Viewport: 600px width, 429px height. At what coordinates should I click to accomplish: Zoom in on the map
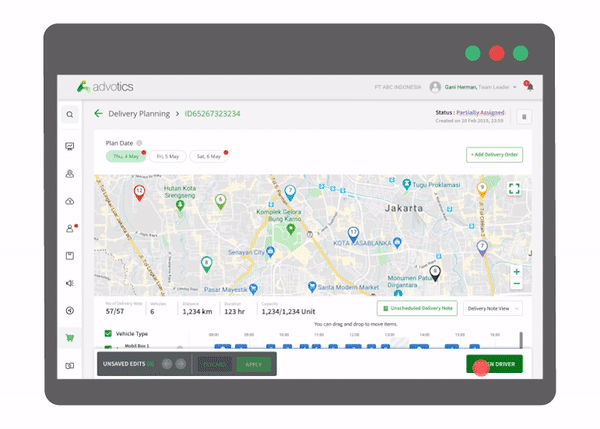(x=516, y=271)
